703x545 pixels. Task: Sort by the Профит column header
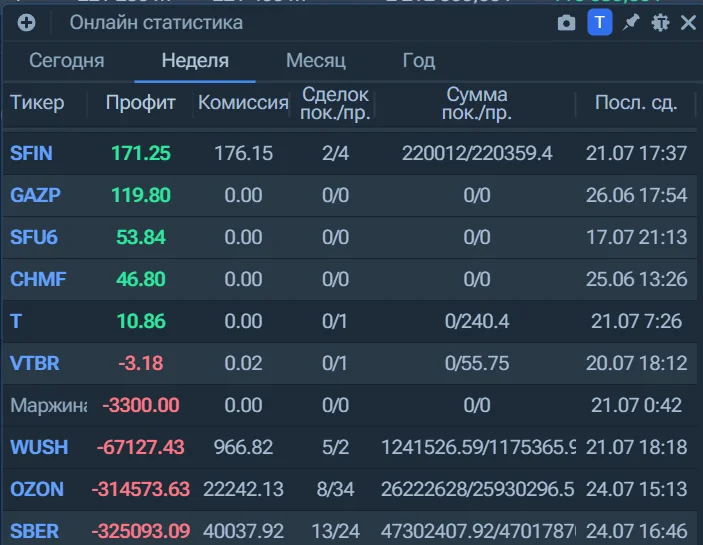(x=140, y=103)
